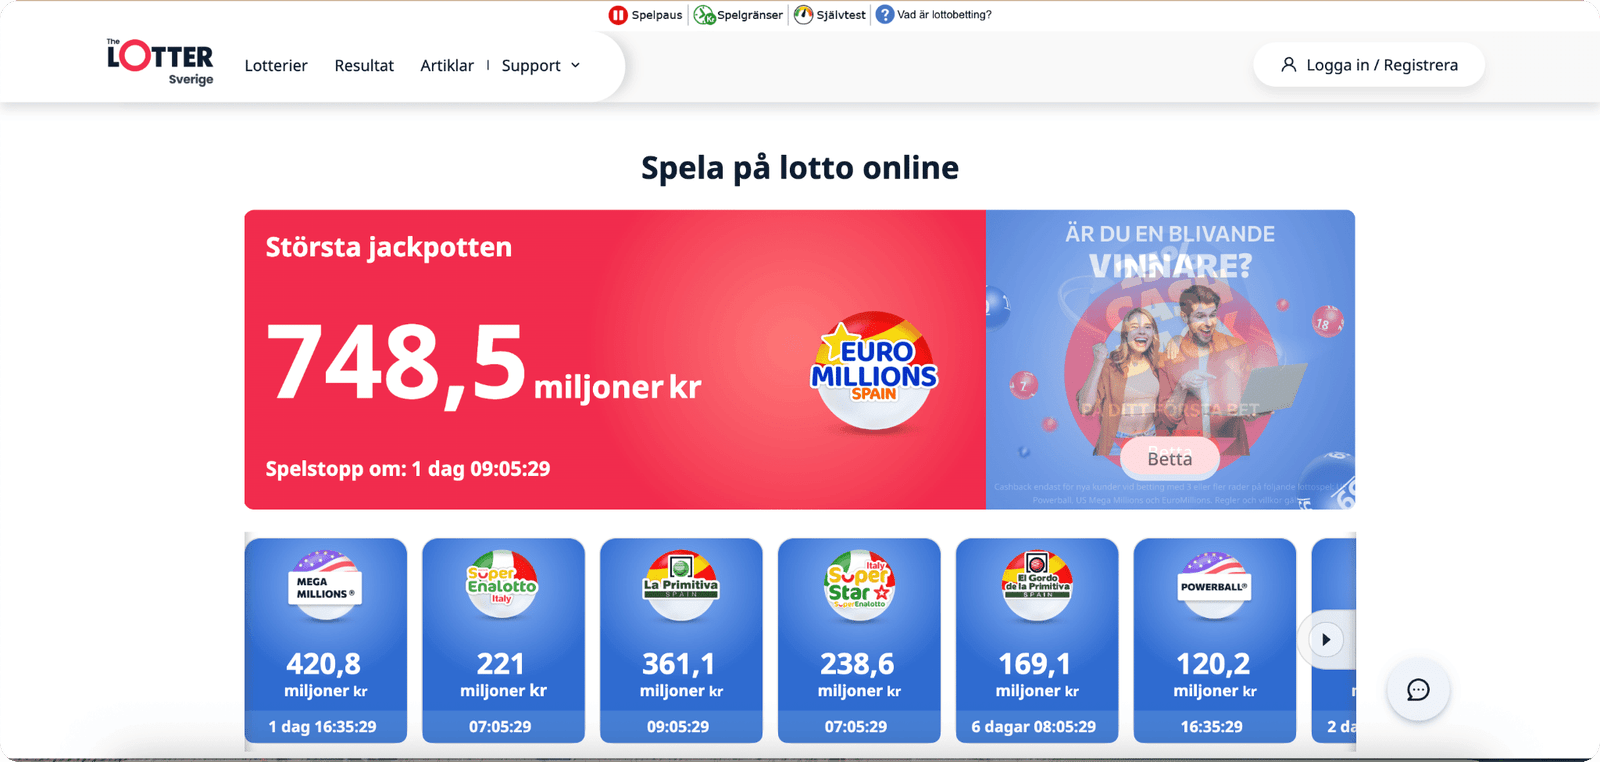Open the Spelgränser limits icon
The height and width of the screenshot is (762, 1600).
click(704, 15)
